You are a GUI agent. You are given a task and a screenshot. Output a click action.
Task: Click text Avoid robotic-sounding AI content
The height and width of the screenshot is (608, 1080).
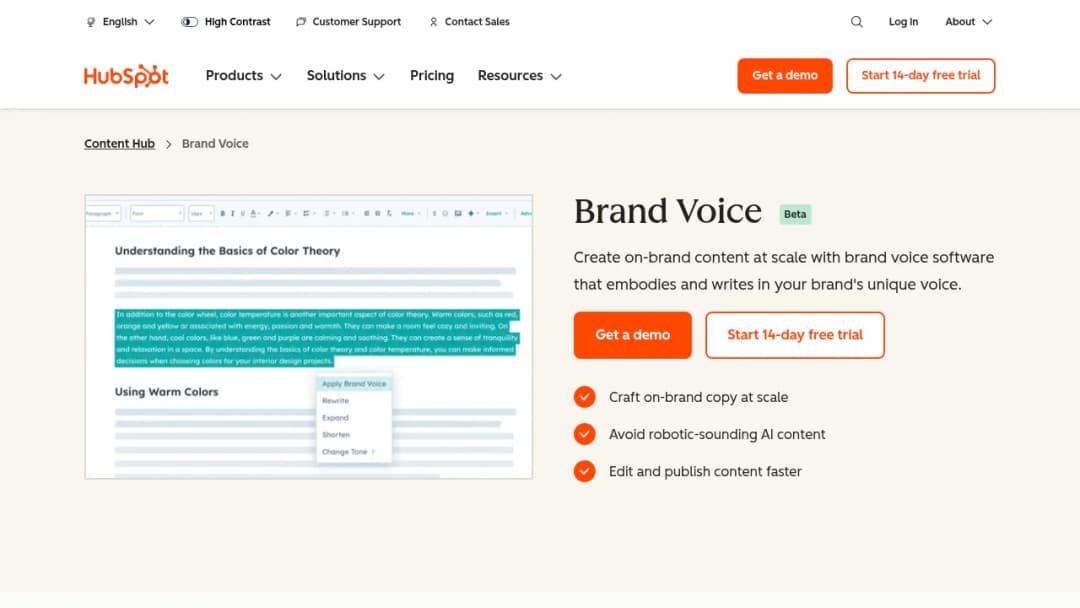pos(717,434)
